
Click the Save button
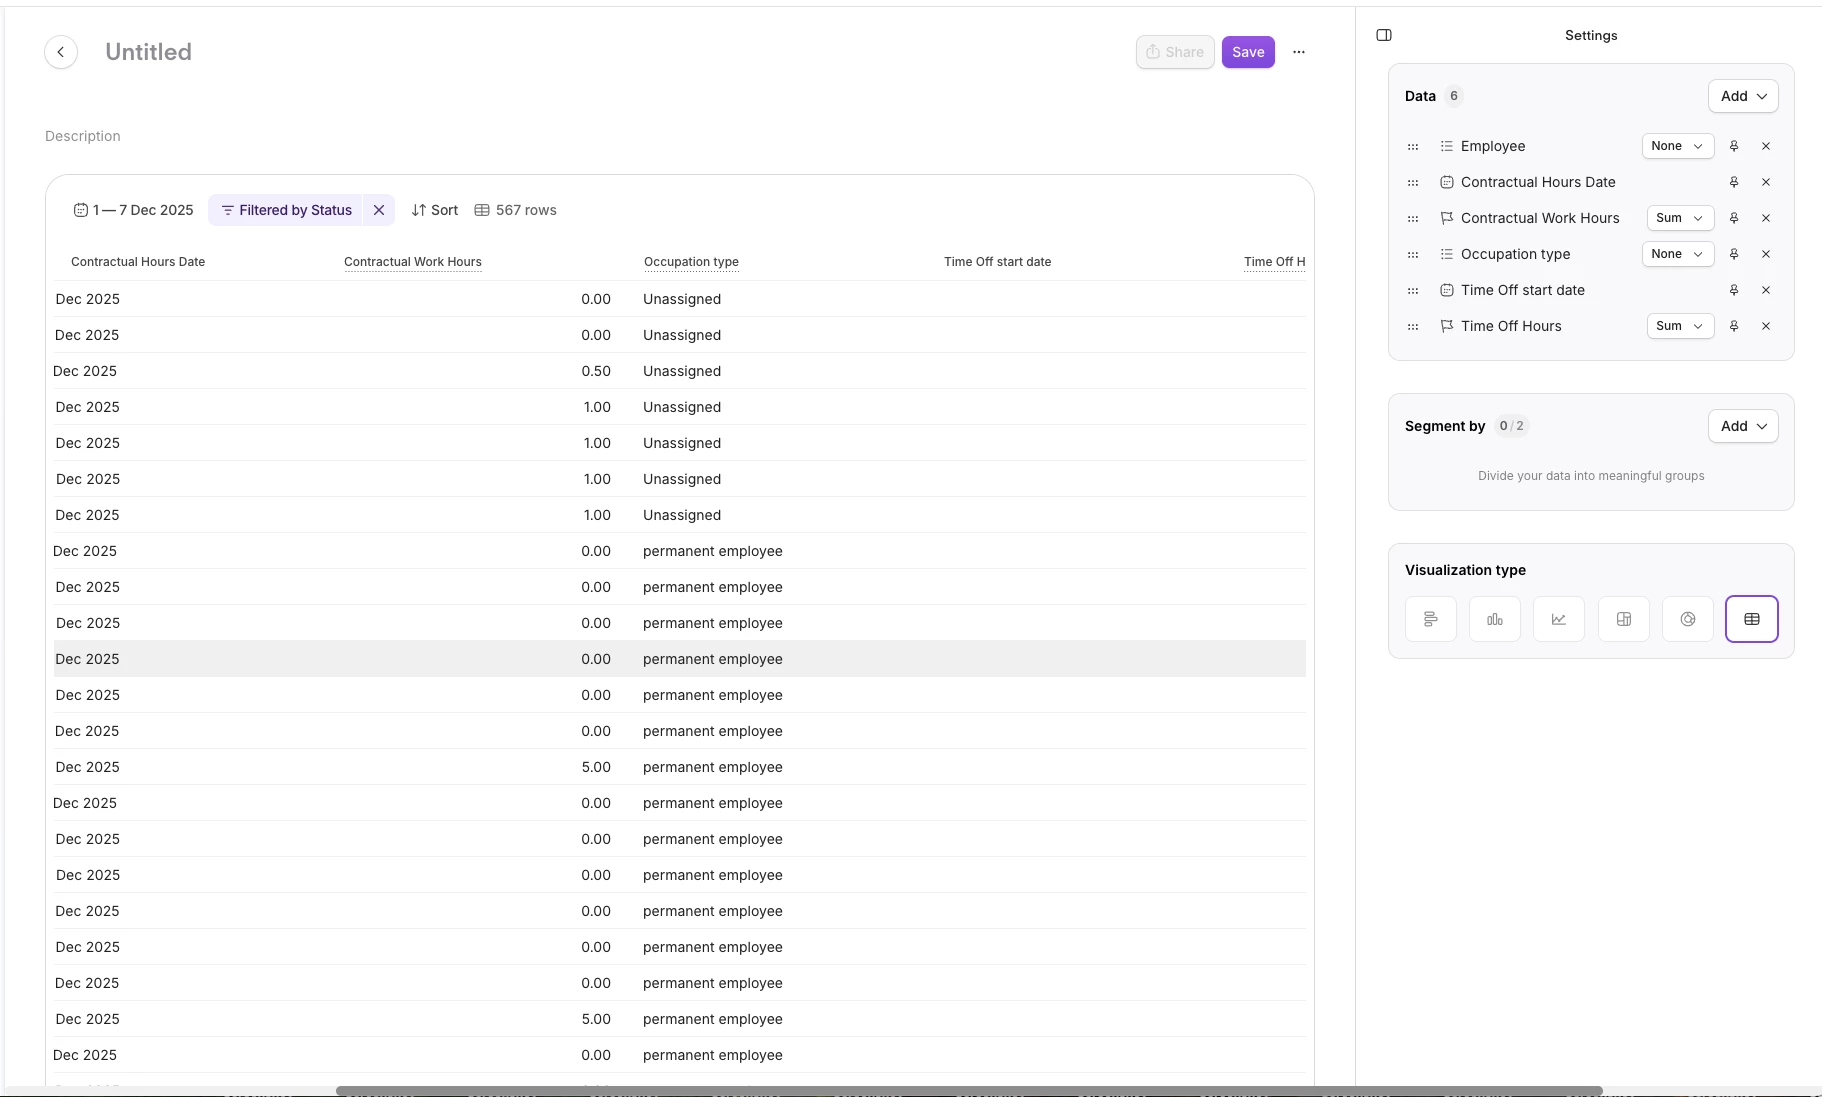[x=1248, y=52]
